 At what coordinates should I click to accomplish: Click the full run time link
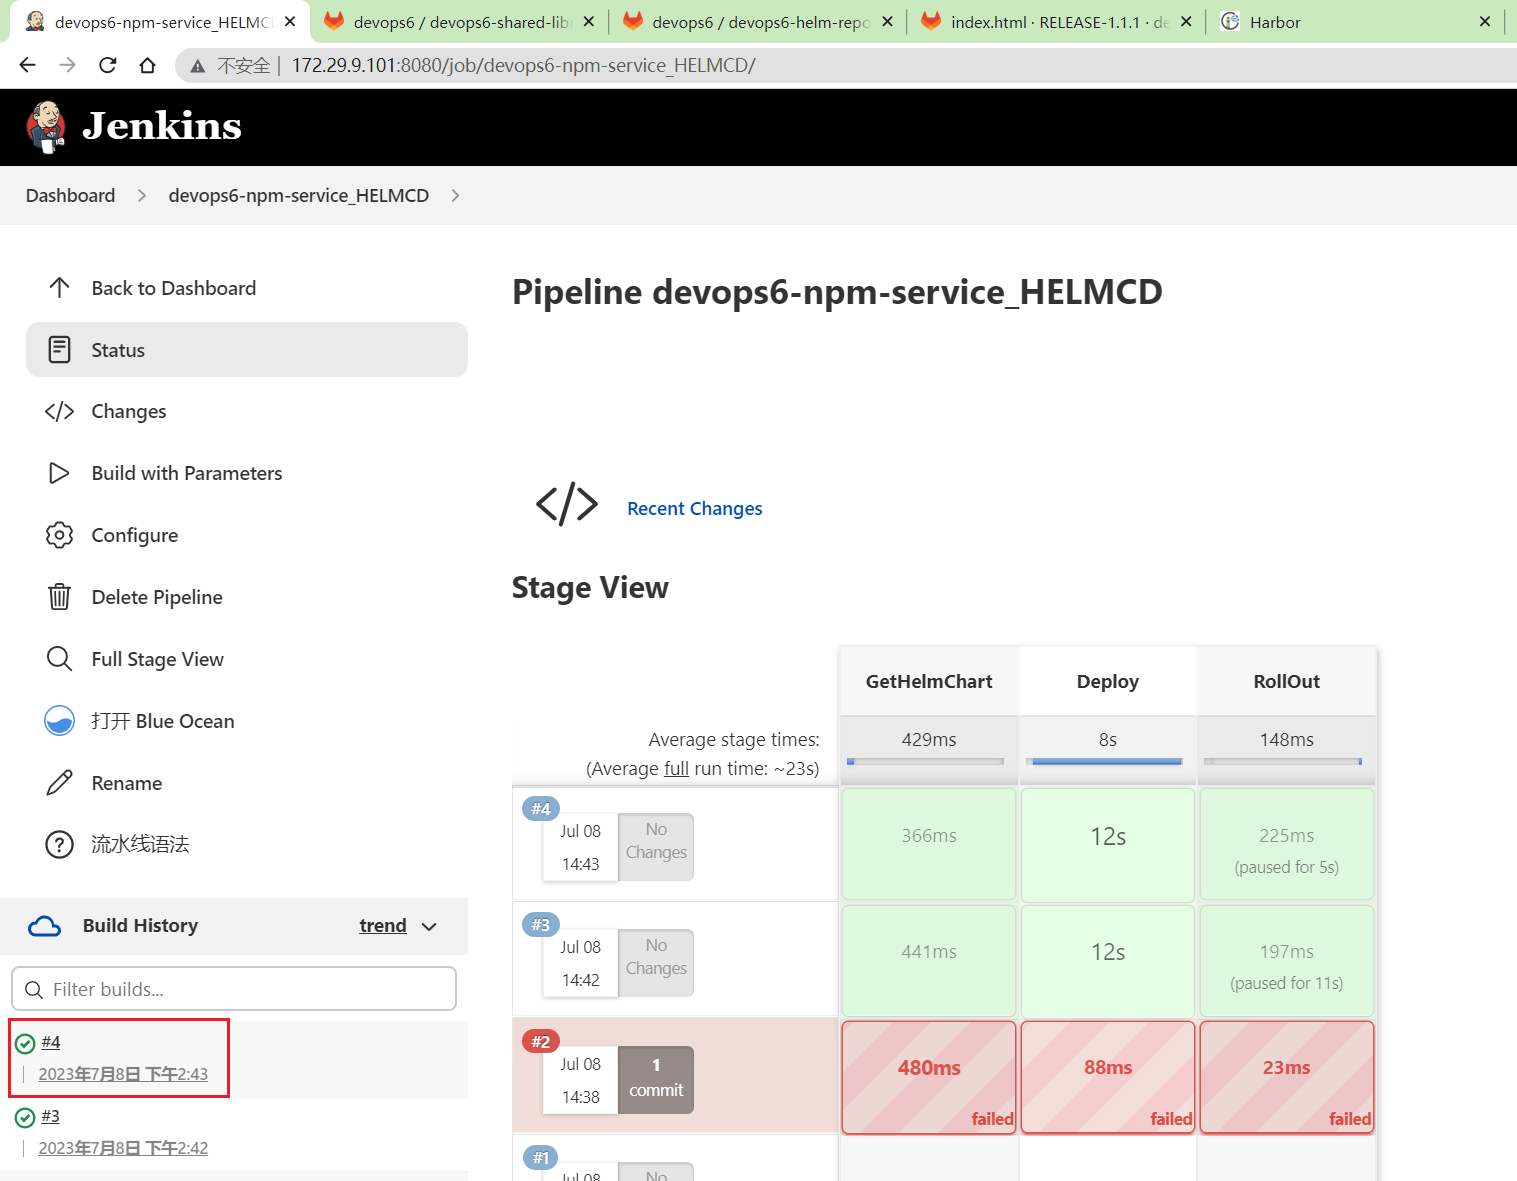(x=676, y=769)
